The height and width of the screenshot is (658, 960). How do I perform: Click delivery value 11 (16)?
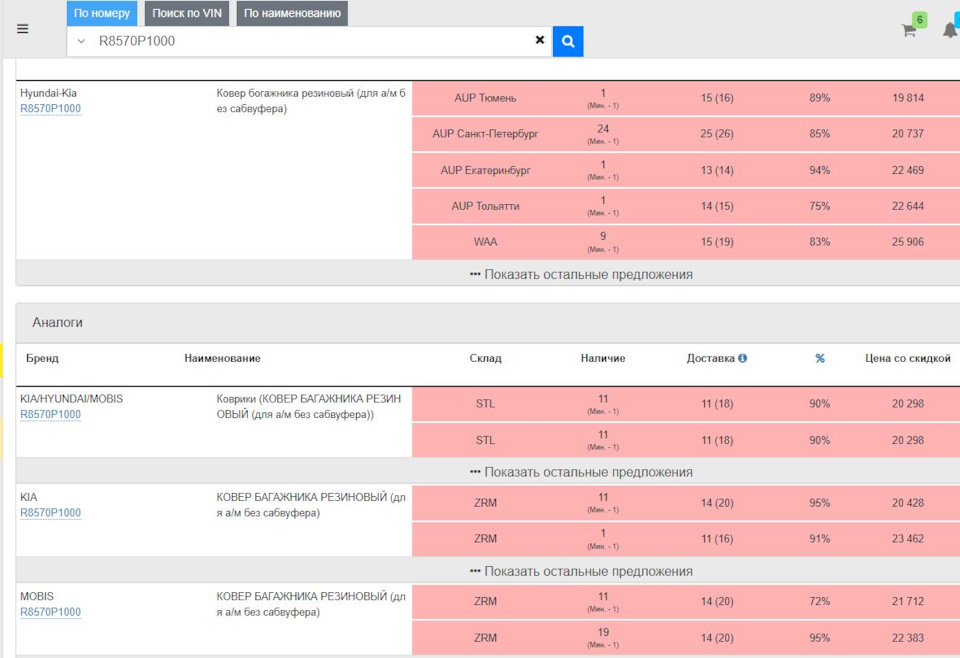pyautogui.click(x=716, y=539)
